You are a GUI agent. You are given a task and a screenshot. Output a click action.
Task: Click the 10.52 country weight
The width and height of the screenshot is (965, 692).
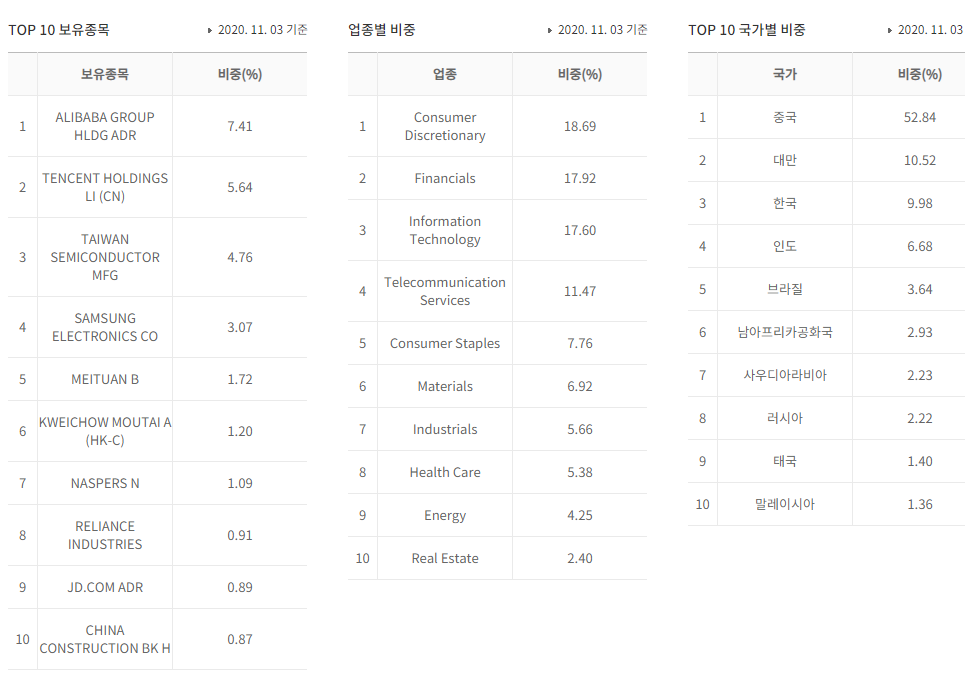[919, 161]
